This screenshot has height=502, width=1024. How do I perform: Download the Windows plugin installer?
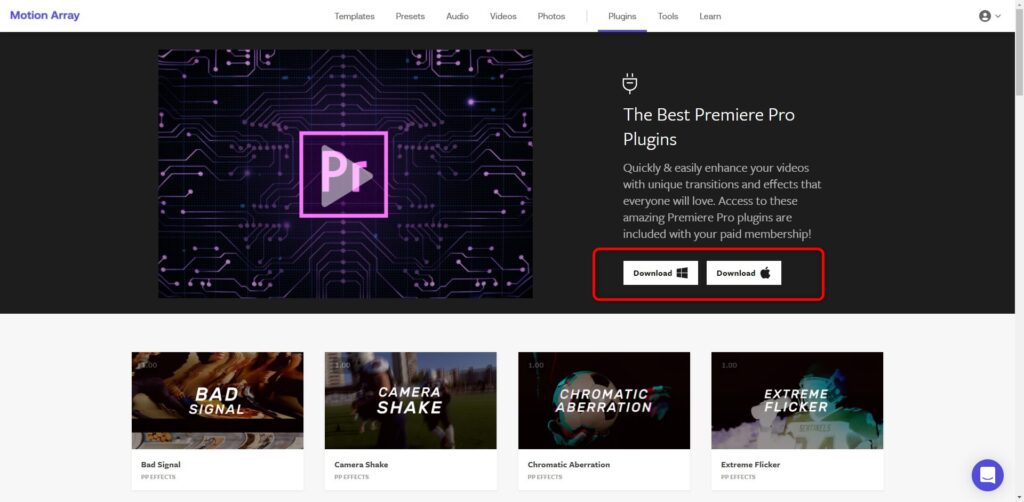click(x=660, y=273)
